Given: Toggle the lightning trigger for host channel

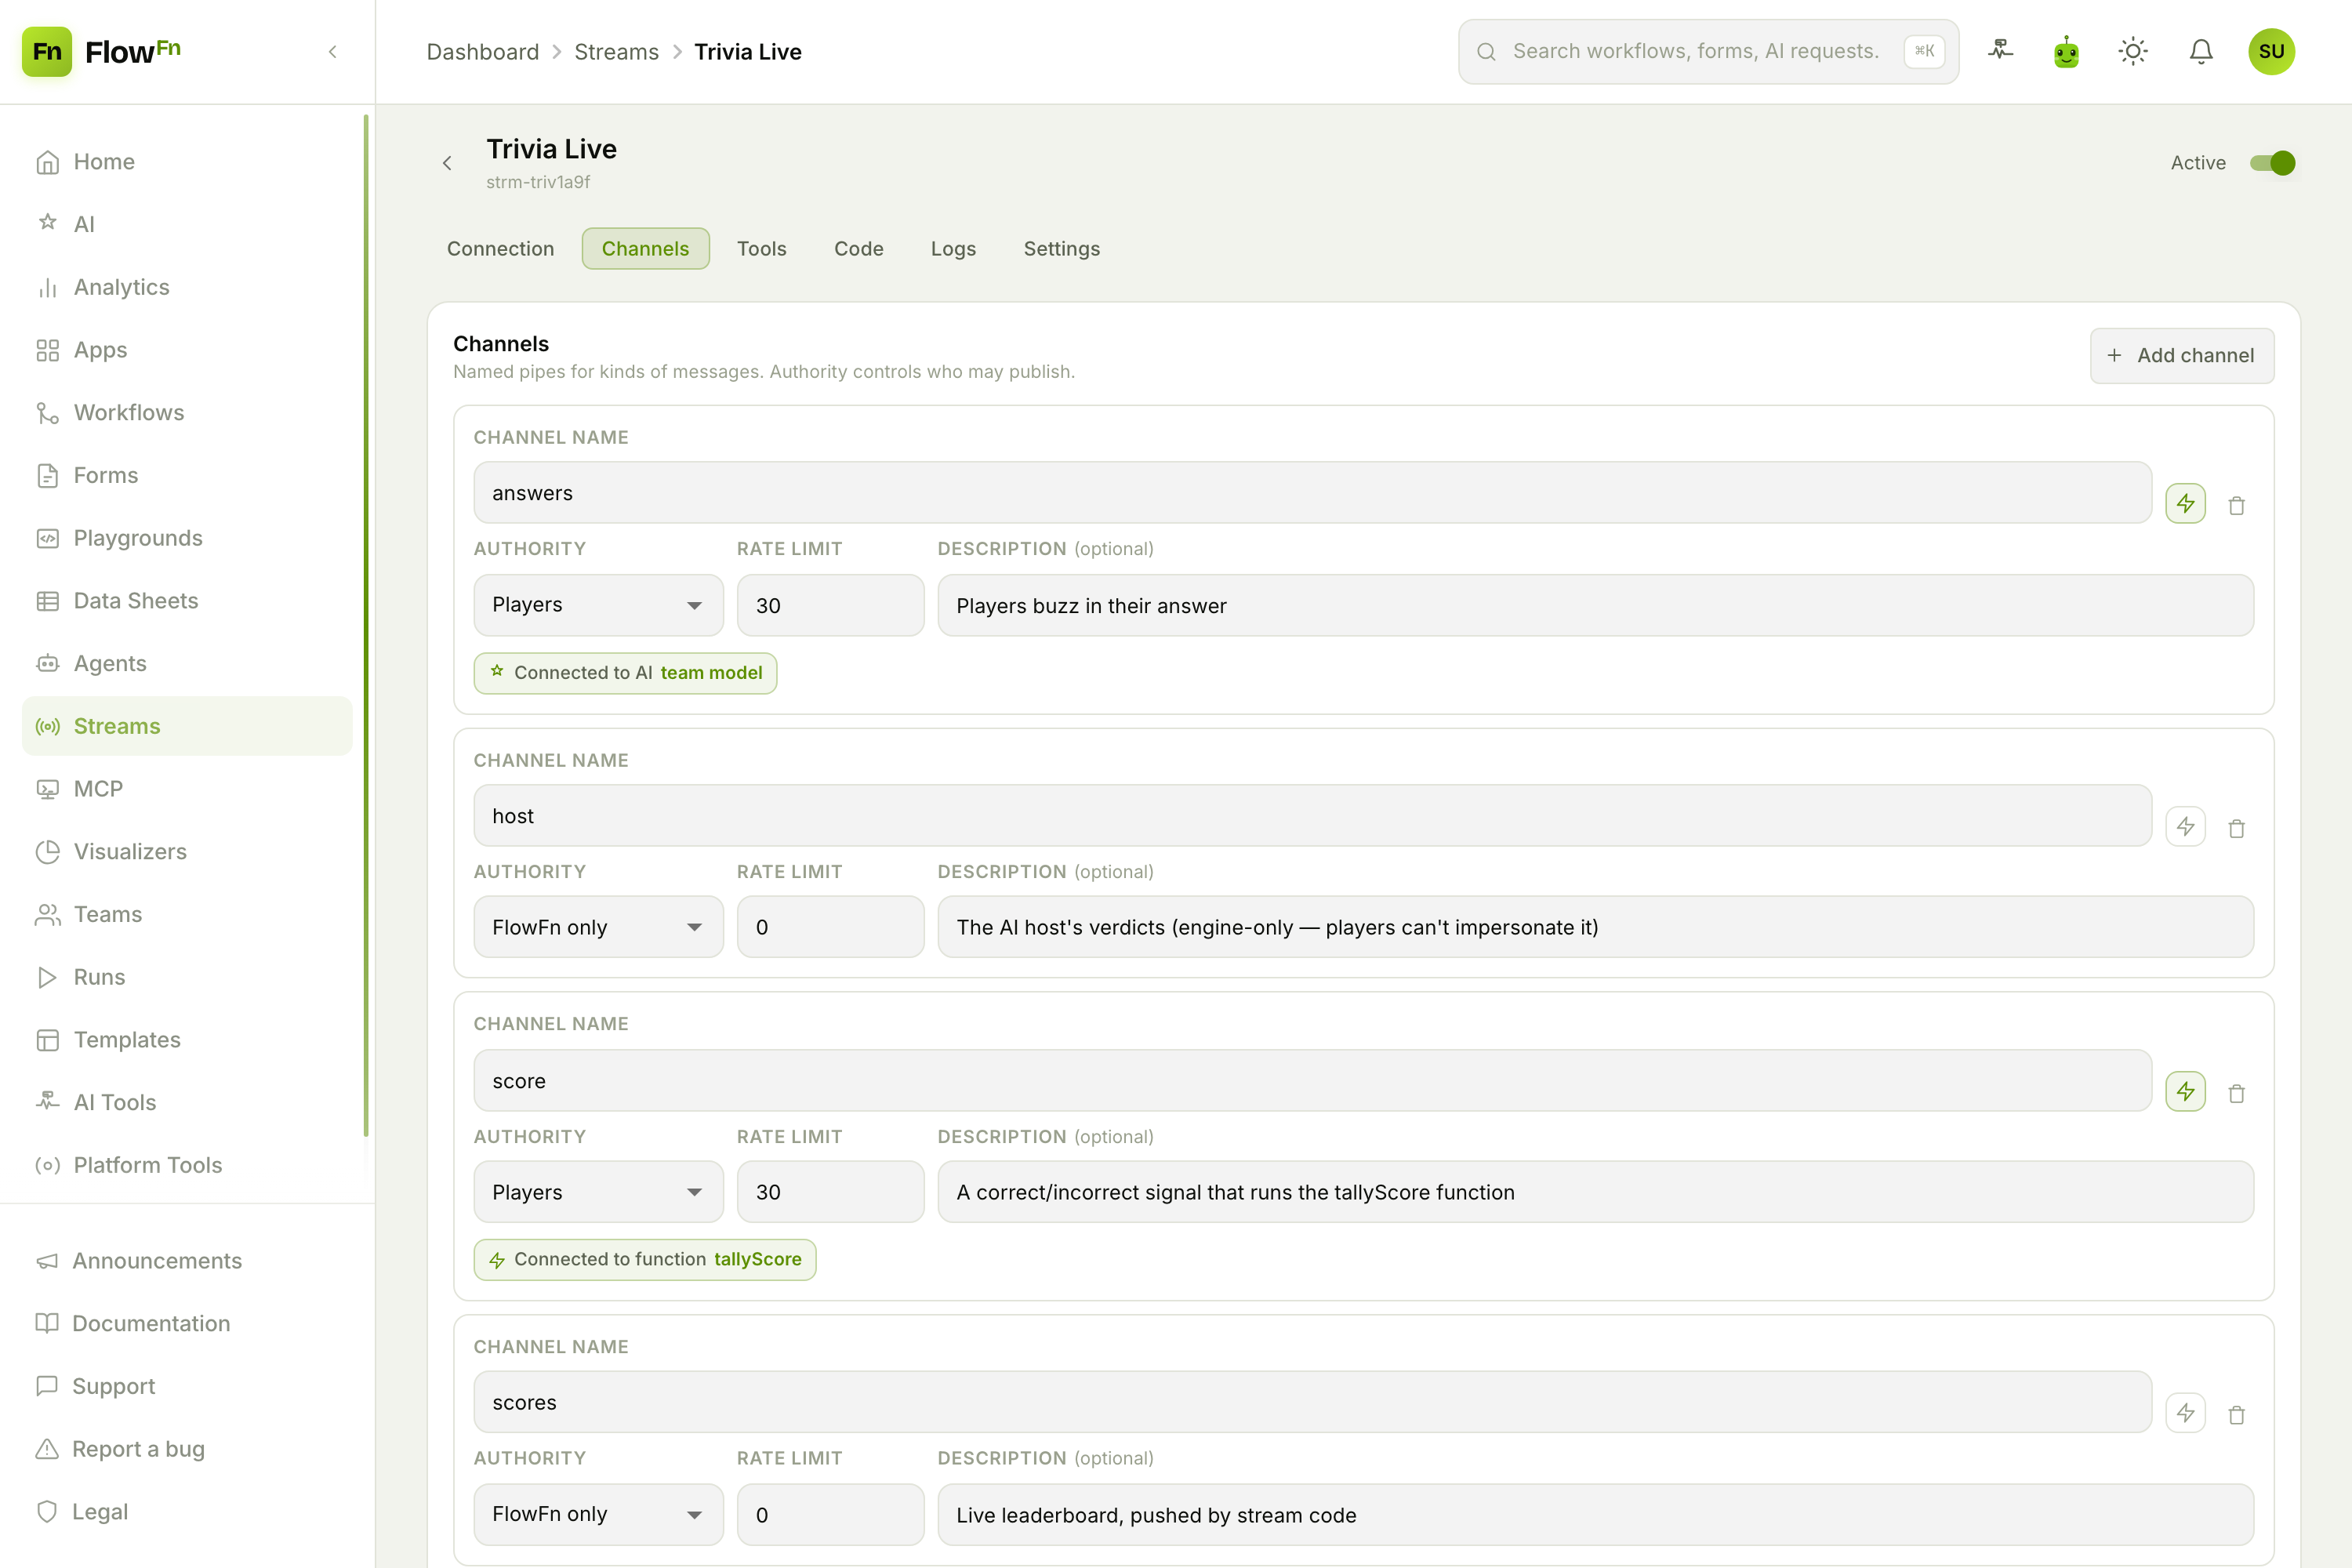Looking at the screenshot, I should (x=2185, y=827).
